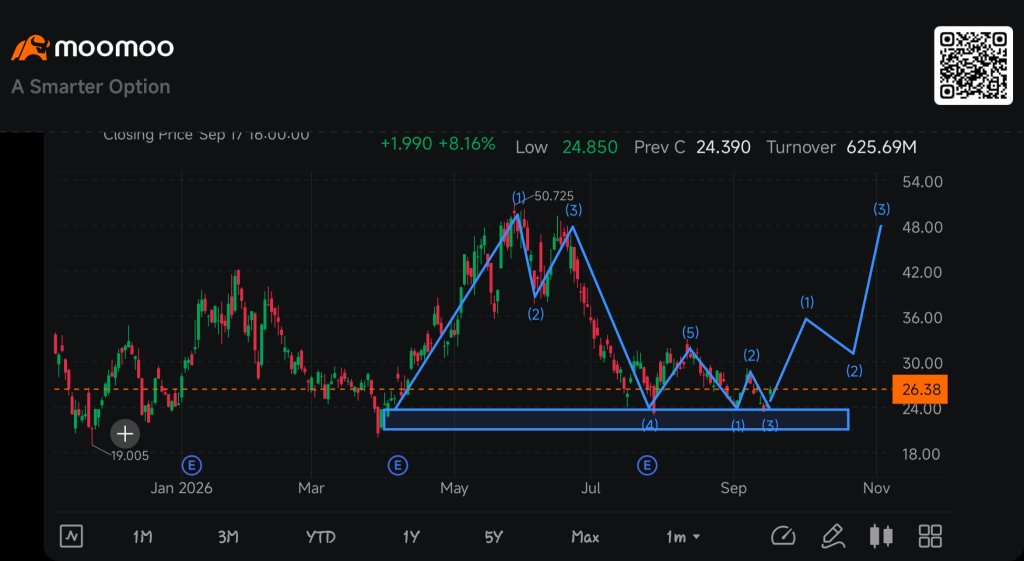Screen dimensions: 1024x561
Task: Tap the 19.005 low price label
Action: (129, 456)
